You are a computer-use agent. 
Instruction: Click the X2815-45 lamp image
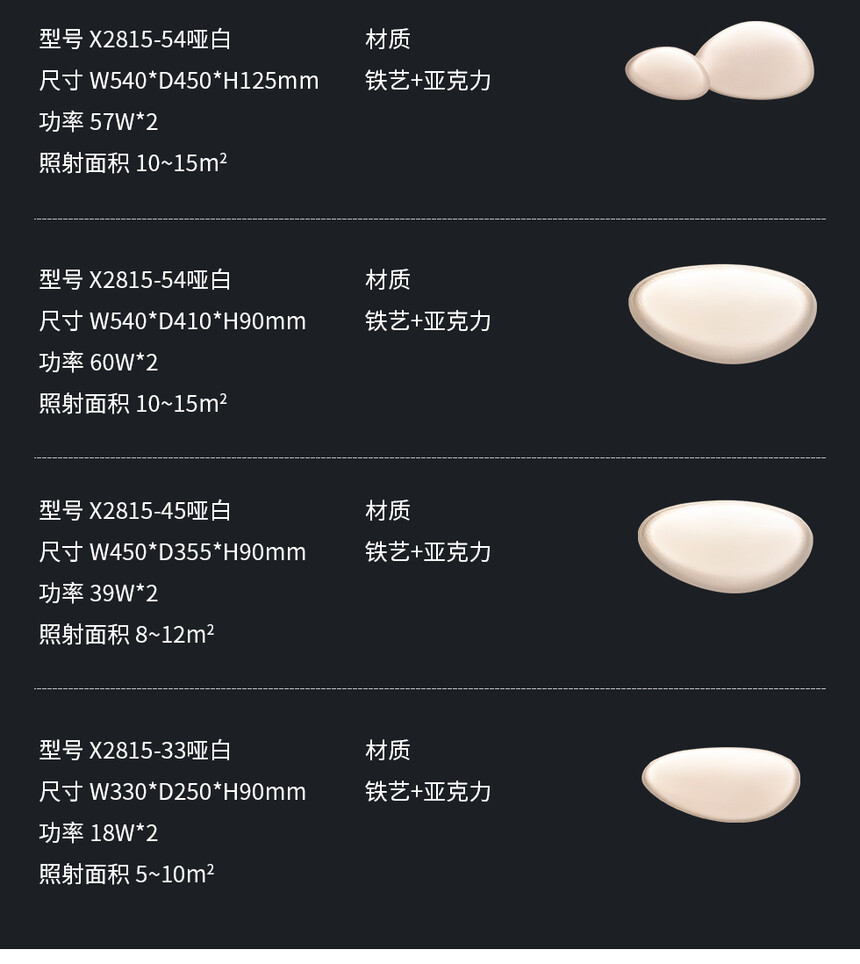point(725,546)
